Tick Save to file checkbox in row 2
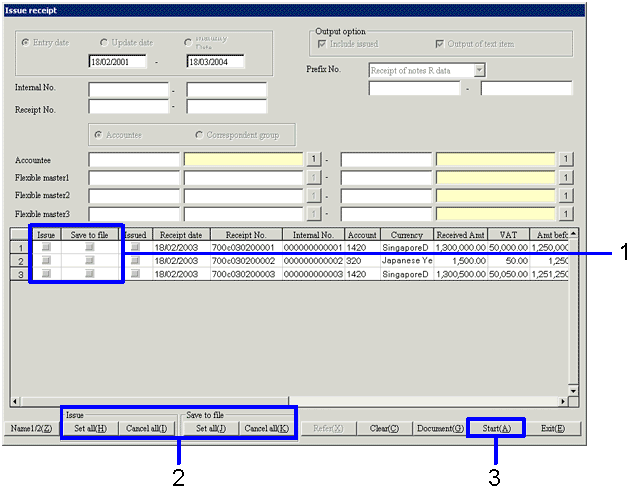Image resolution: width=642 pixels, height=495 pixels. 89,260
